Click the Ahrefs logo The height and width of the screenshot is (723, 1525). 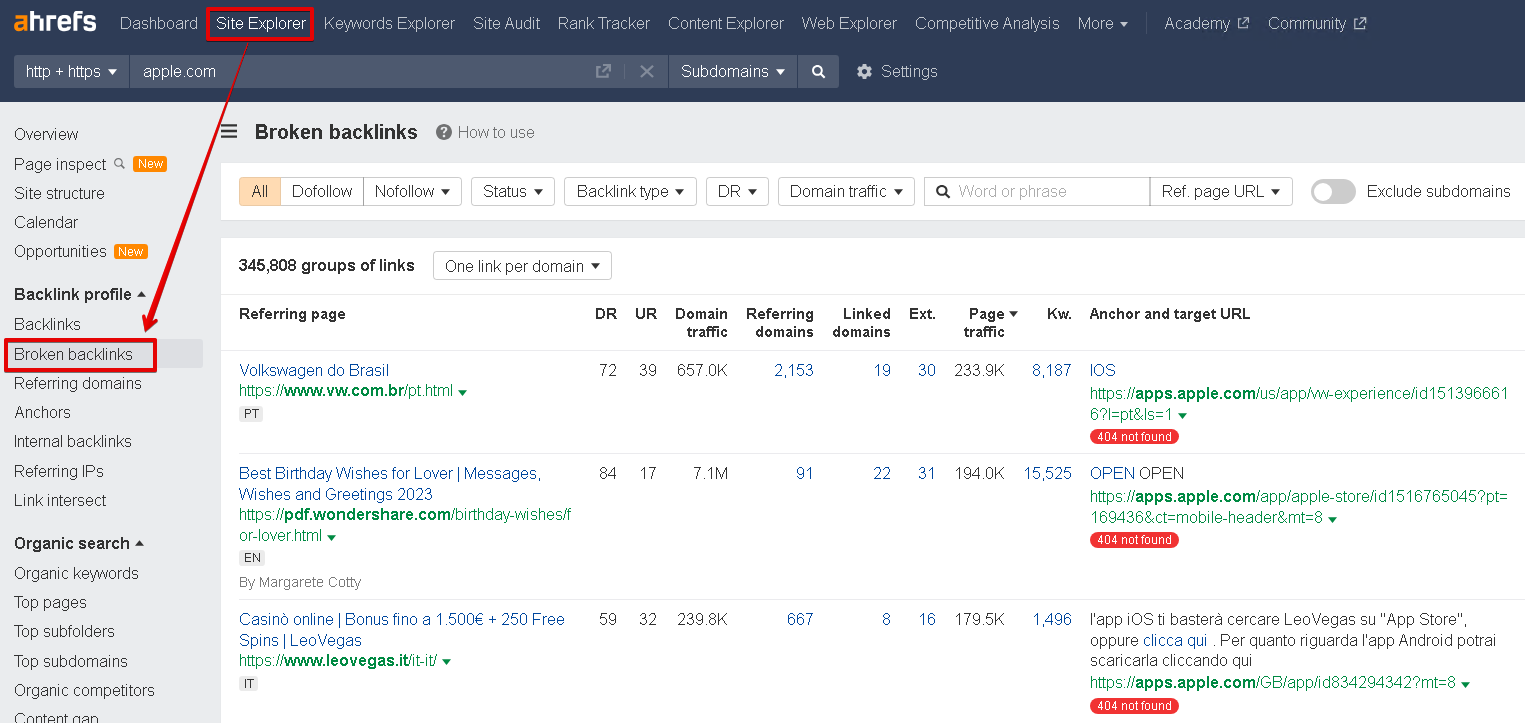[x=55, y=22]
